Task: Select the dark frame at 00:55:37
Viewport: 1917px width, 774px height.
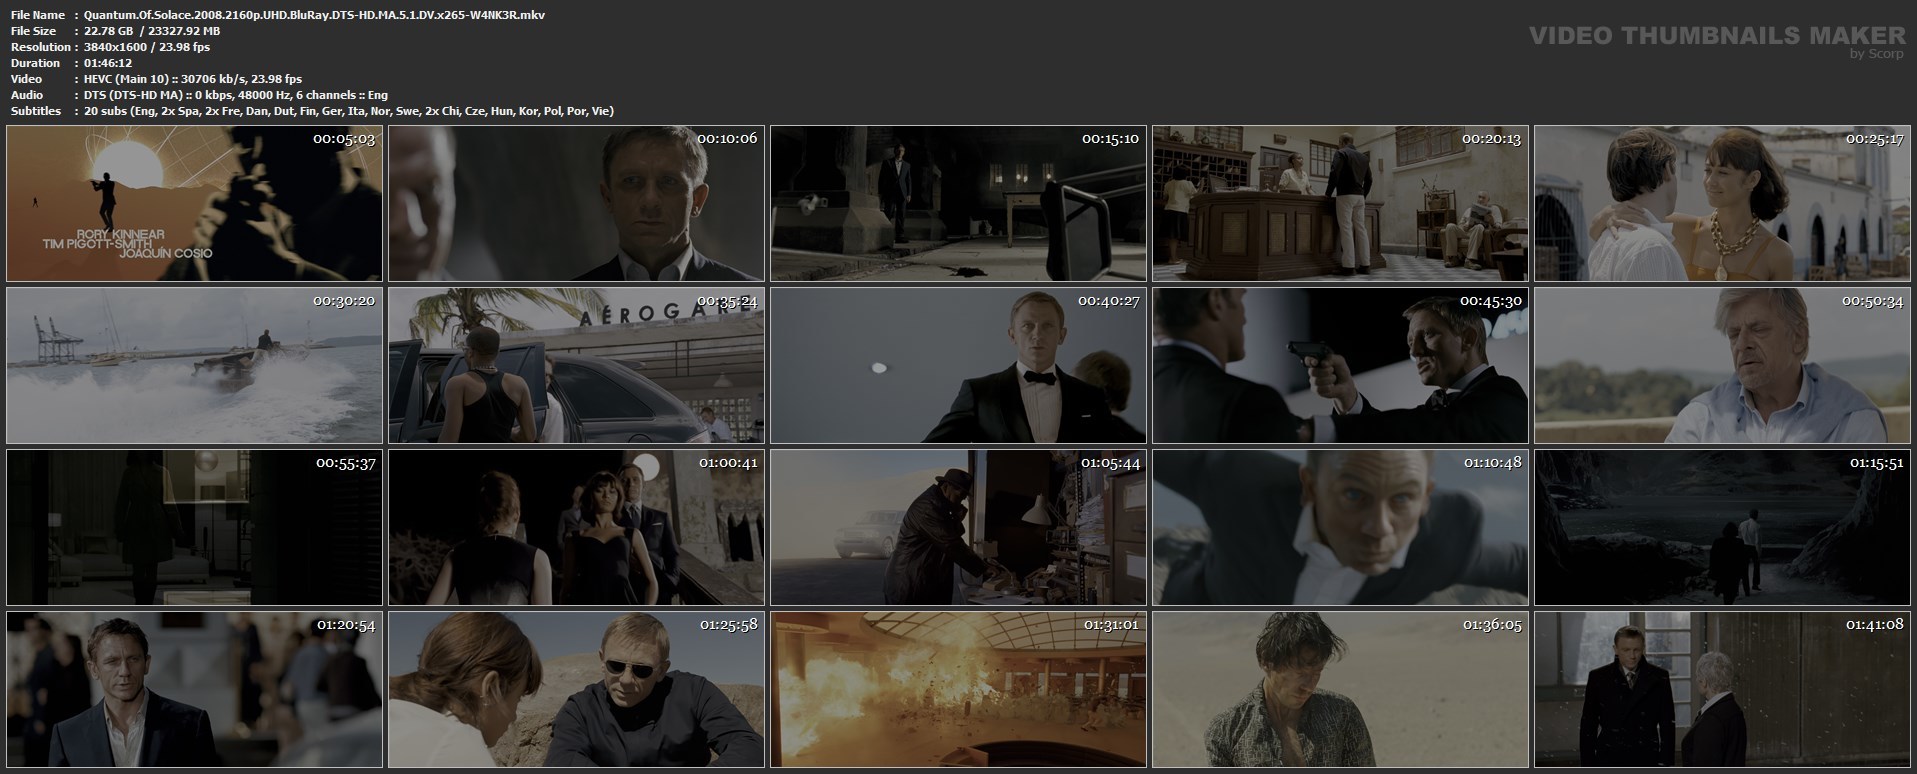Action: (194, 527)
